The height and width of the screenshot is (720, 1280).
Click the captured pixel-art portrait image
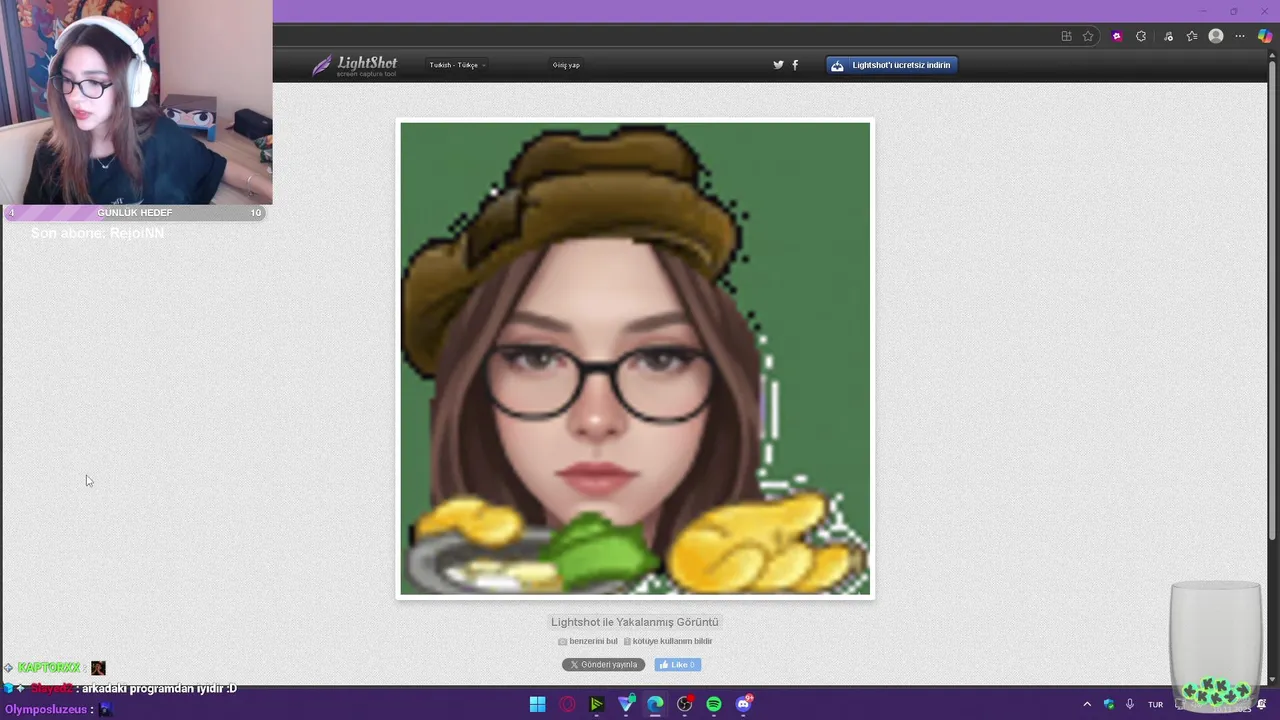click(x=635, y=359)
